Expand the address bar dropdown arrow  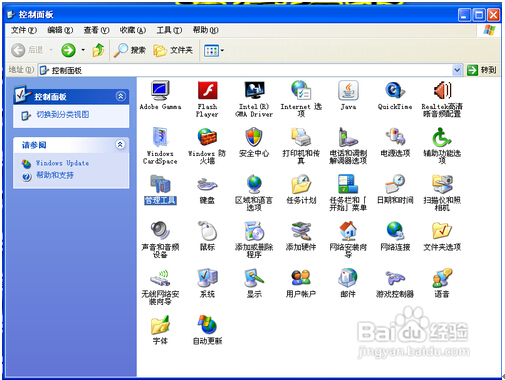[x=457, y=70]
